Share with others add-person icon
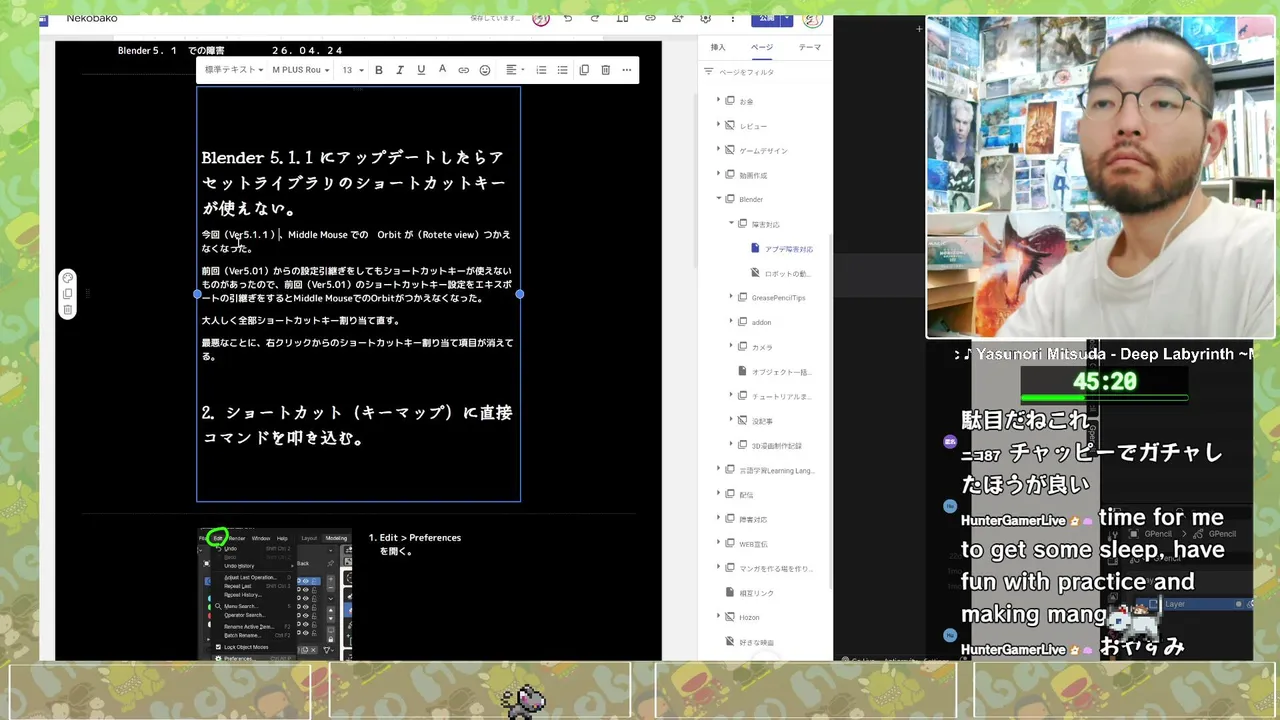This screenshot has height=720, width=1280. [x=678, y=18]
